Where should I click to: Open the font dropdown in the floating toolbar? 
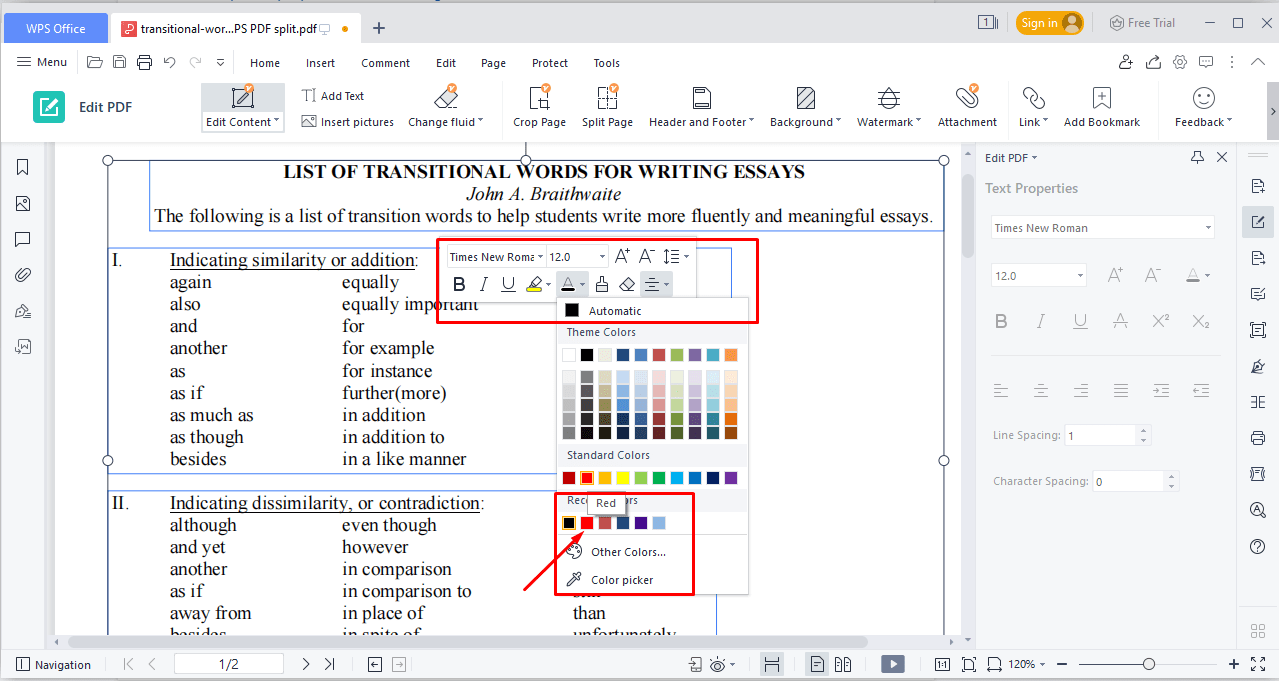[494, 256]
